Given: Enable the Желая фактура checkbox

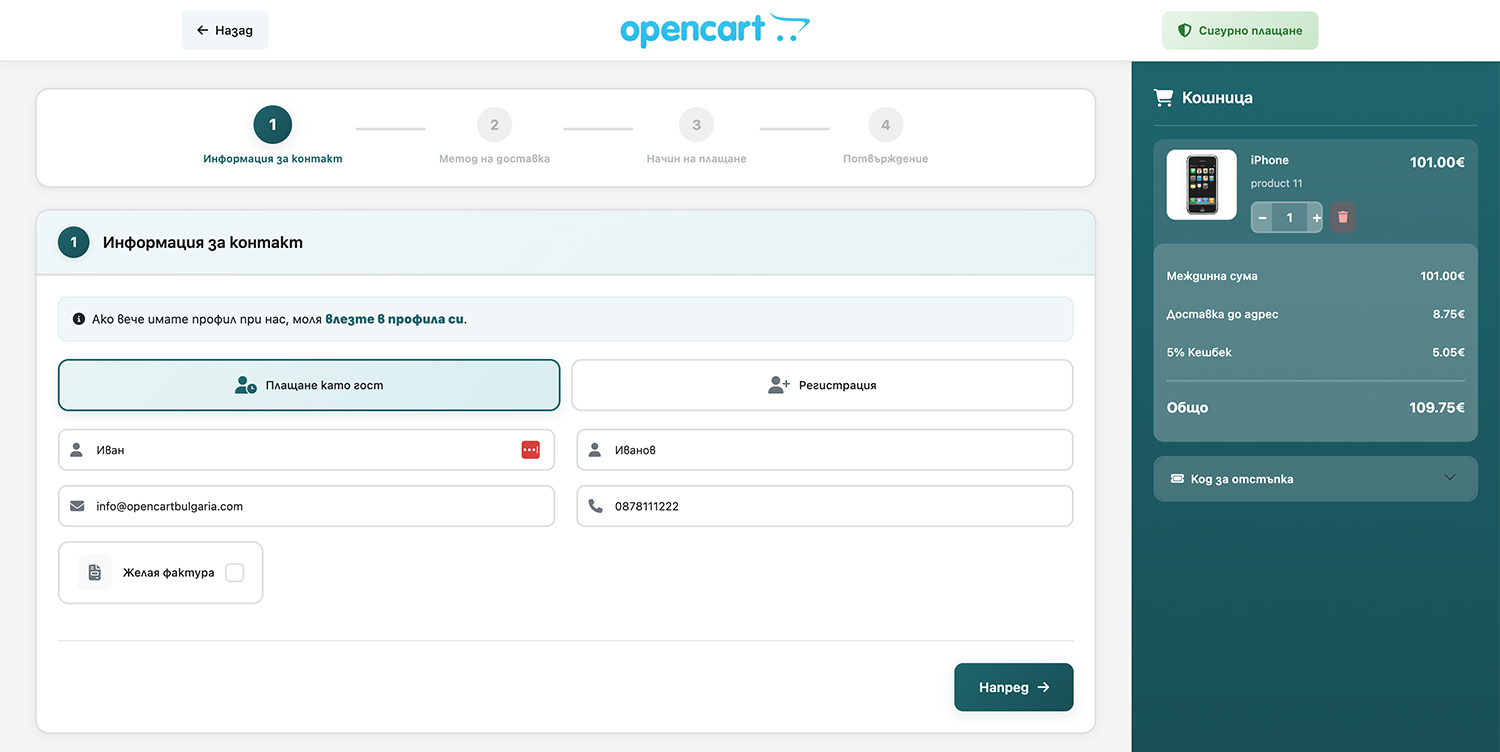Looking at the screenshot, I should [x=234, y=573].
